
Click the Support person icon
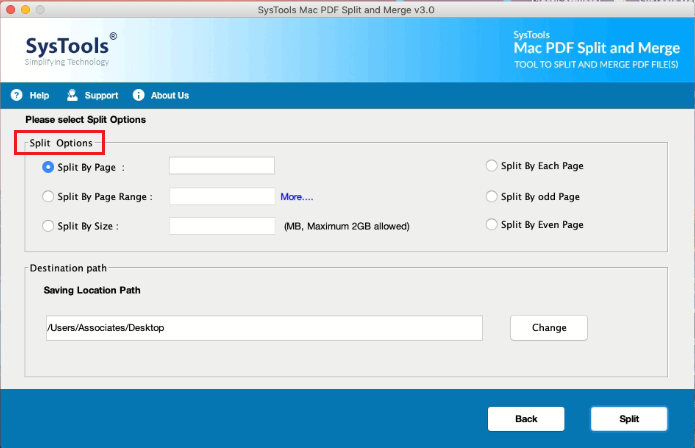[x=72, y=96]
